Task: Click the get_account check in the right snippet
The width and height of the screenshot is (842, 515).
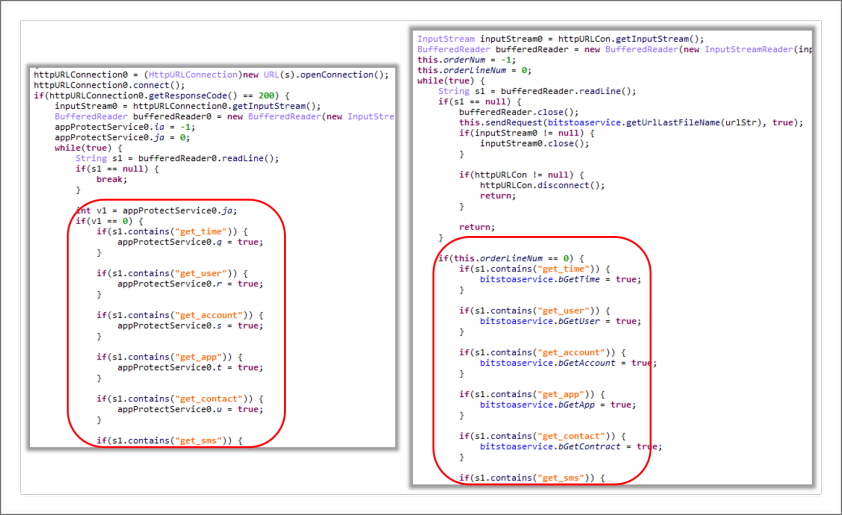Action: 542,352
